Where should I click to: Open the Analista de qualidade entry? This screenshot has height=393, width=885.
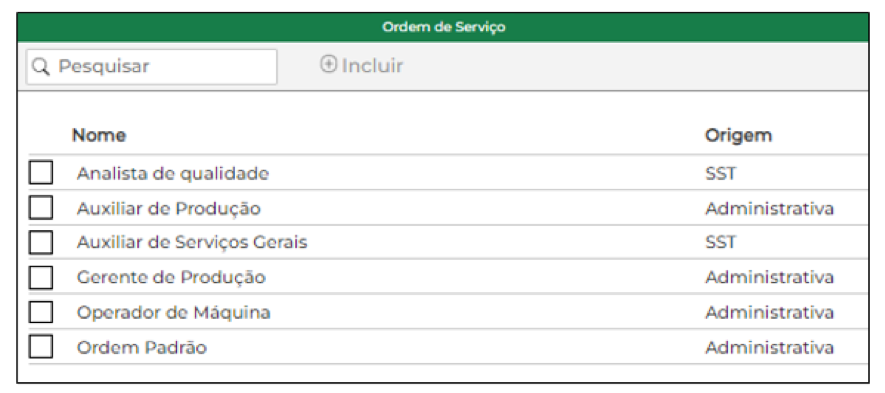[x=173, y=173]
